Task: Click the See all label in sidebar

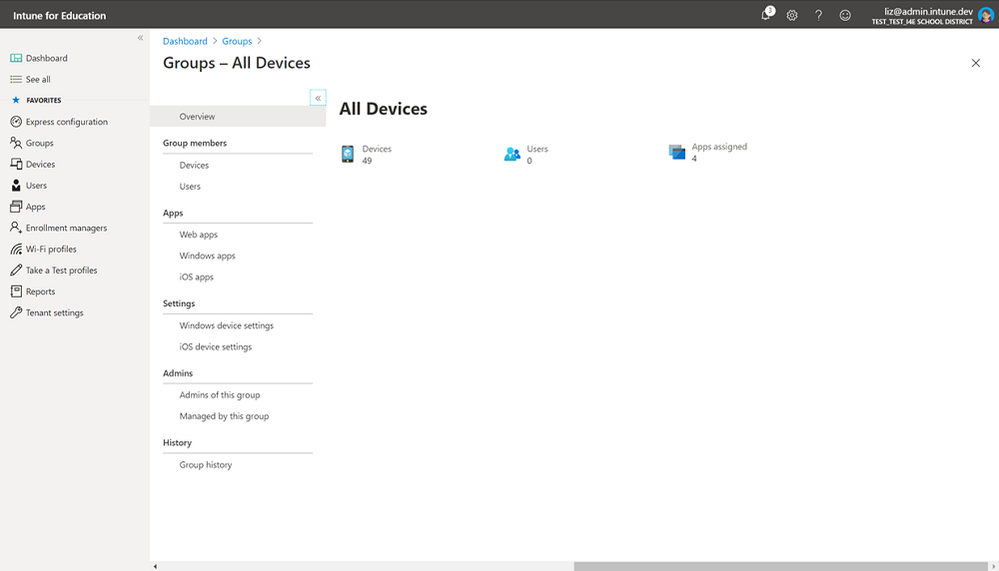Action: coord(38,79)
